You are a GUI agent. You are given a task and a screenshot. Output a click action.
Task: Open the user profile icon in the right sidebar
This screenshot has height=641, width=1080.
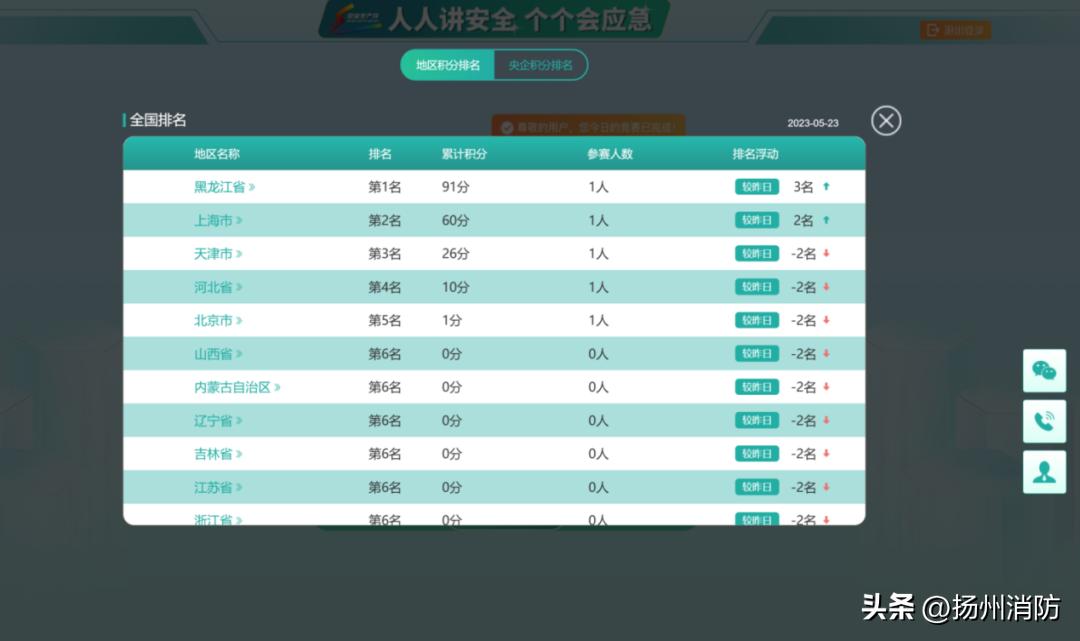point(1044,471)
